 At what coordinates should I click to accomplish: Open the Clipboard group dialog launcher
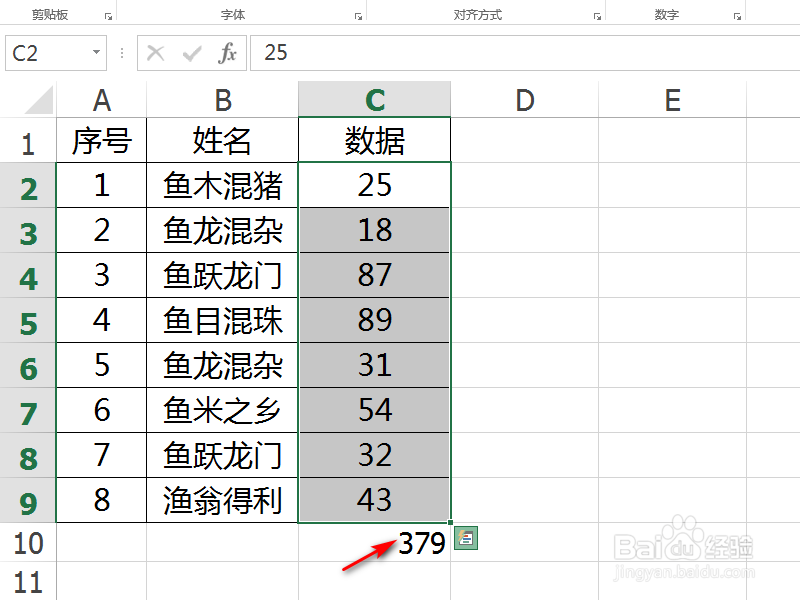108,16
